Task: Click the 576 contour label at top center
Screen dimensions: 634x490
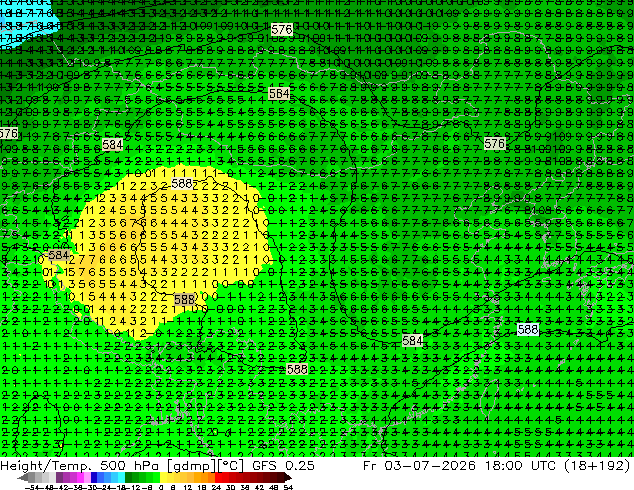Action: click(x=282, y=30)
